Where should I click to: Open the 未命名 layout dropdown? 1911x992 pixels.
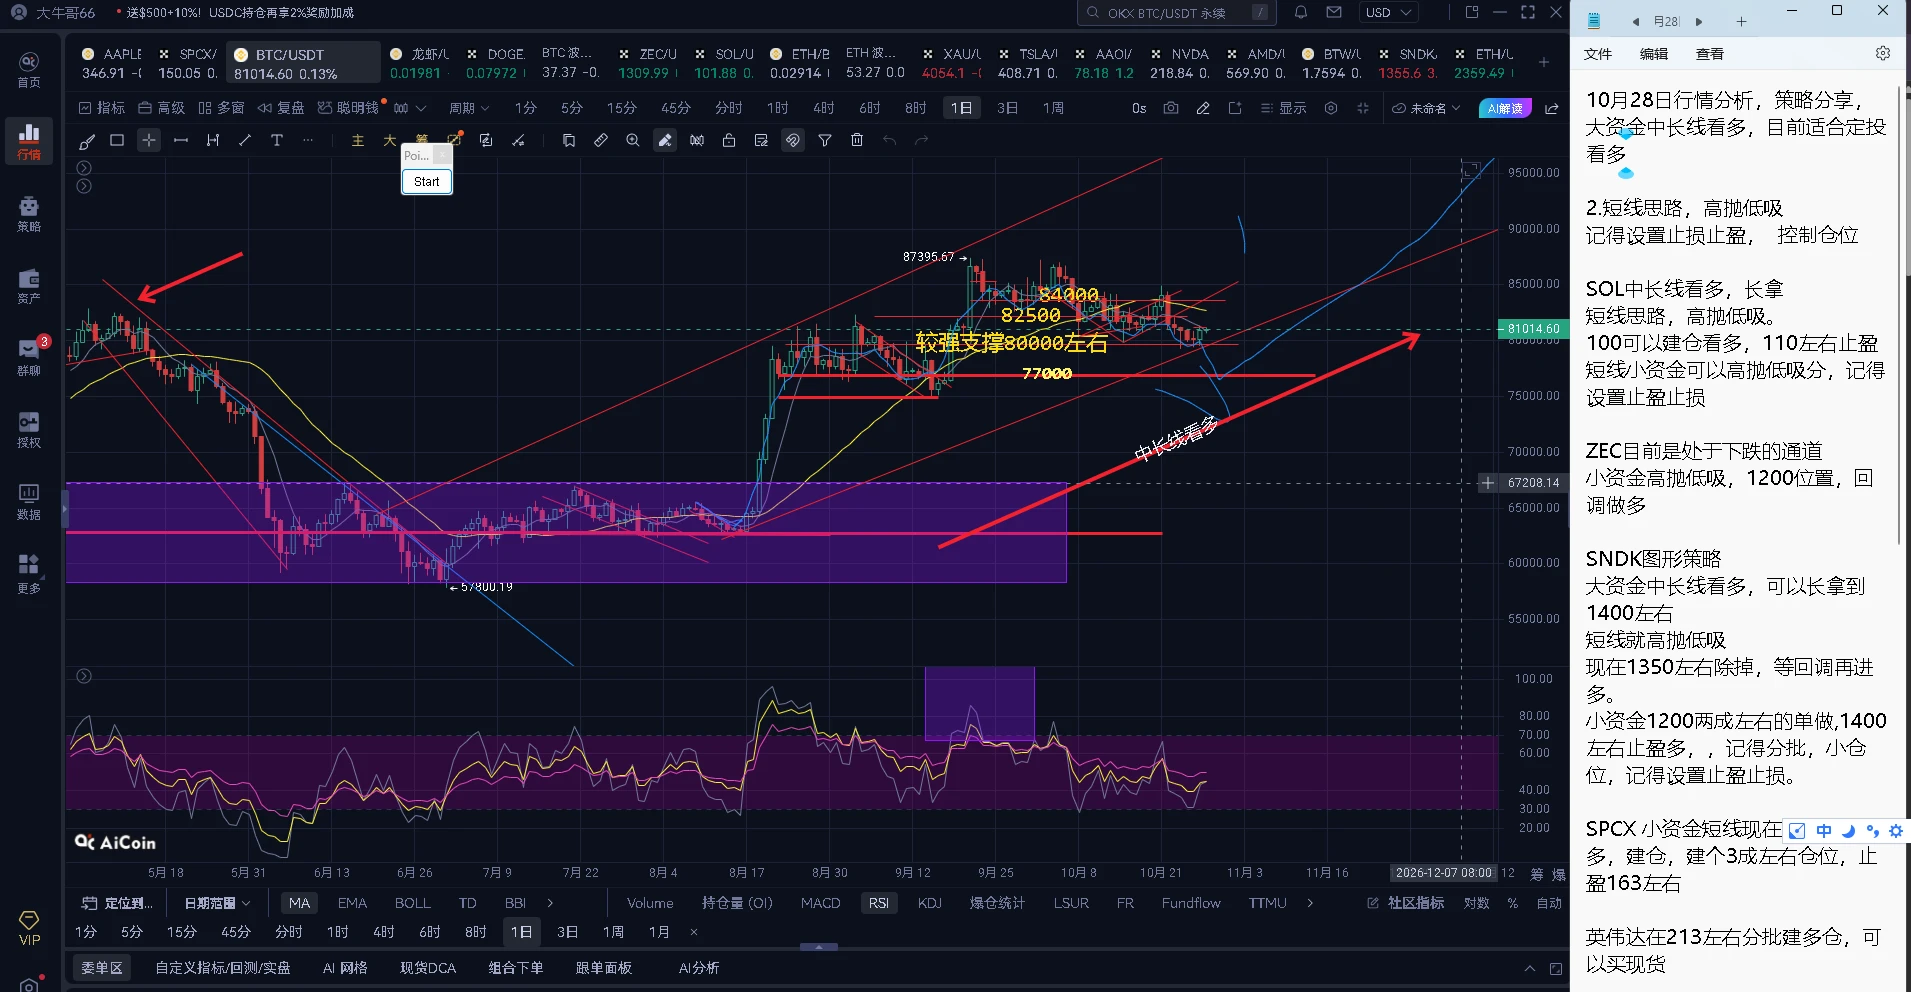click(1427, 108)
